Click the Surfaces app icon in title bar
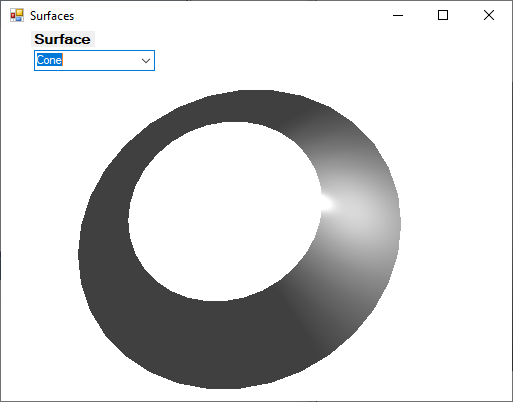Screen dimensions: 513x402 pos(17,15)
